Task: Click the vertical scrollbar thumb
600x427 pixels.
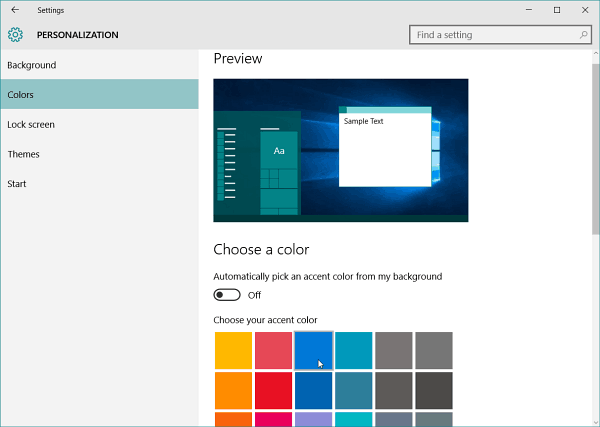Action: point(595,149)
